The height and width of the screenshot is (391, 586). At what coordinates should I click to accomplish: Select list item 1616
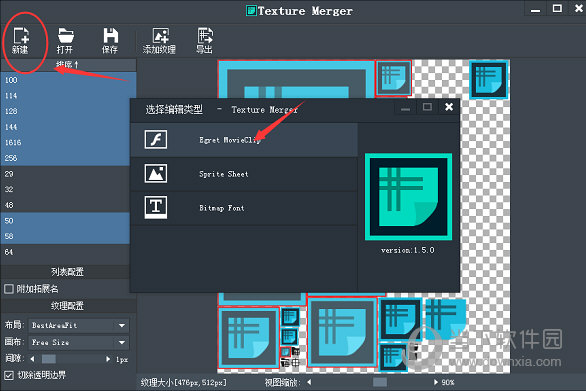click(65, 142)
